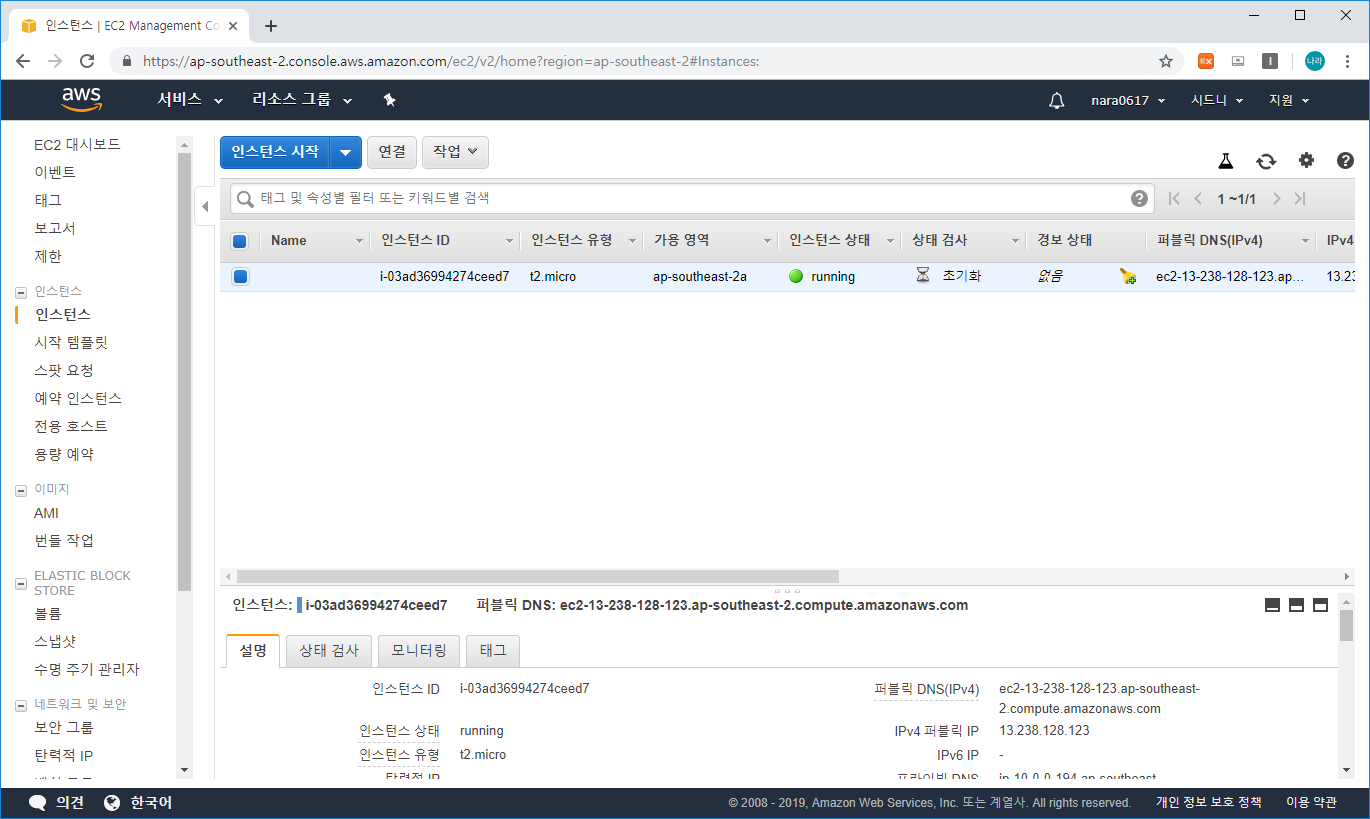This screenshot has height=819, width=1370.
Task: Open the 작업 actions dropdown
Action: coord(455,152)
